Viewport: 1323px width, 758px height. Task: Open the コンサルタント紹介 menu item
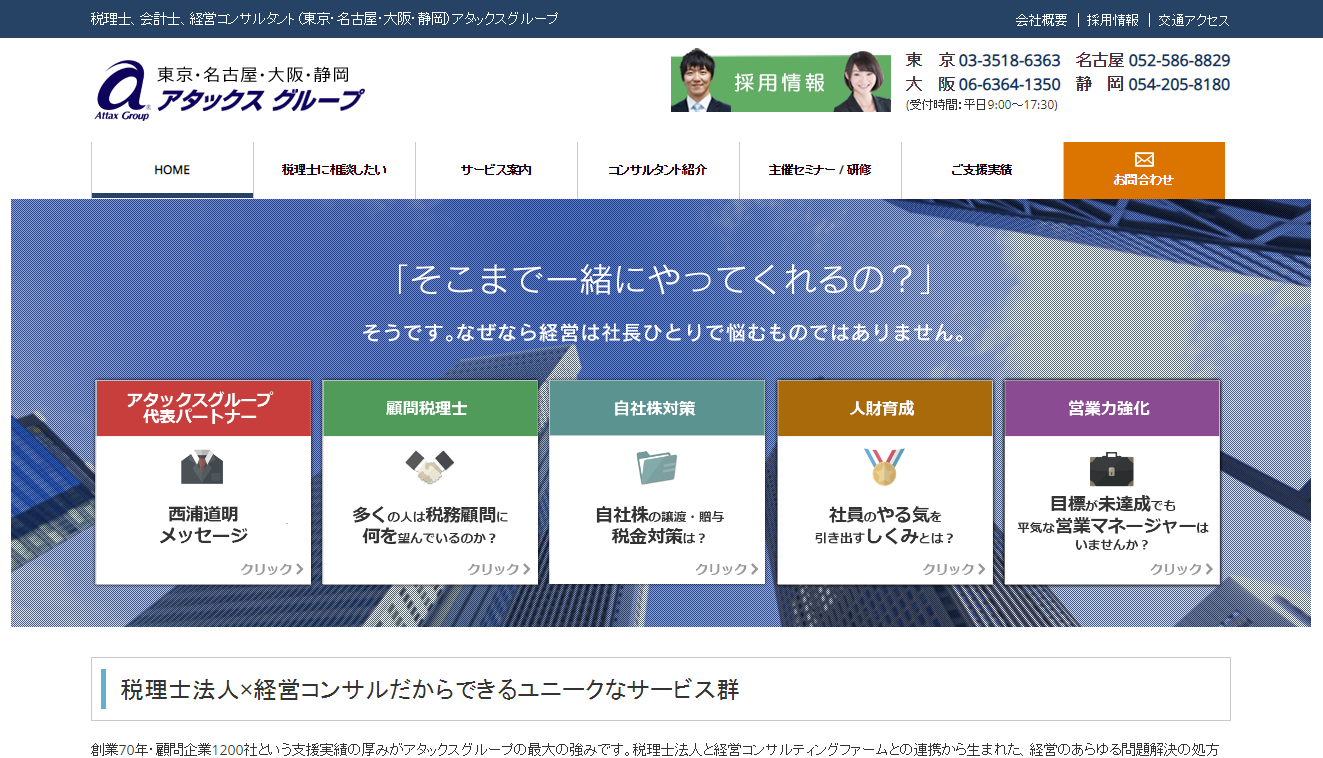tap(658, 170)
